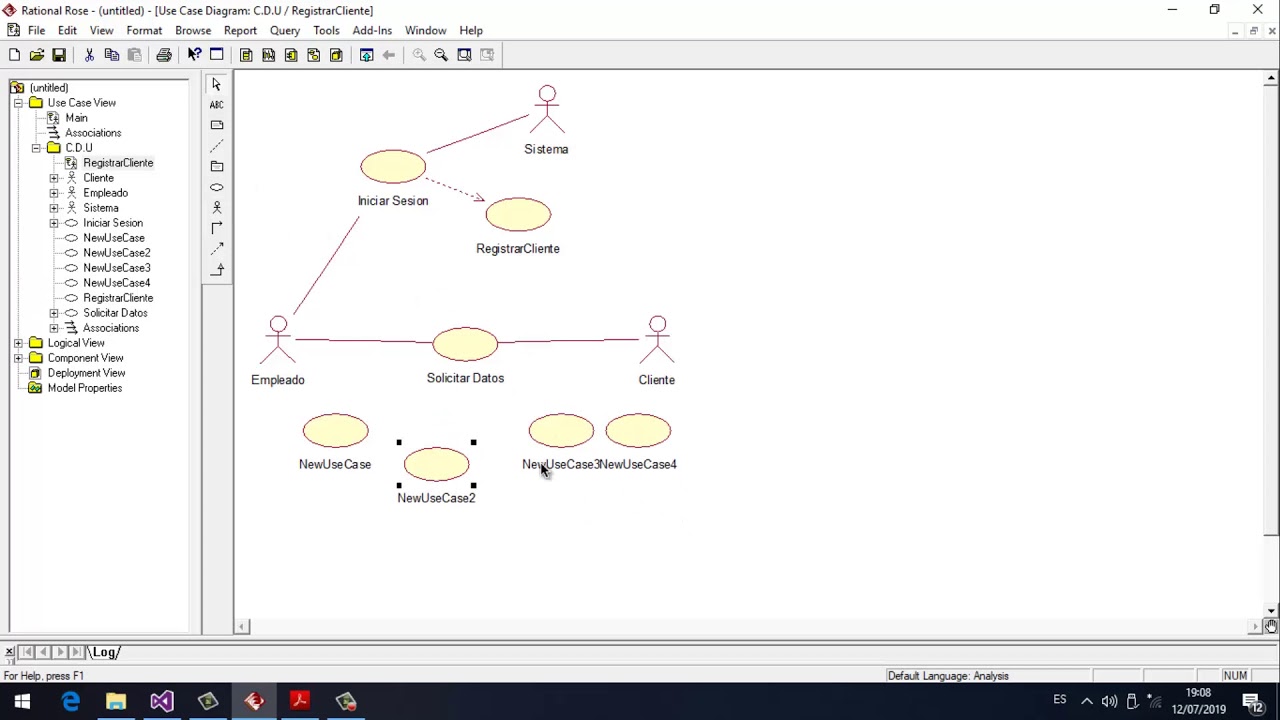This screenshot has height=720, width=1280.
Task: Collapse the C.D.U package node
Action: tap(36, 148)
